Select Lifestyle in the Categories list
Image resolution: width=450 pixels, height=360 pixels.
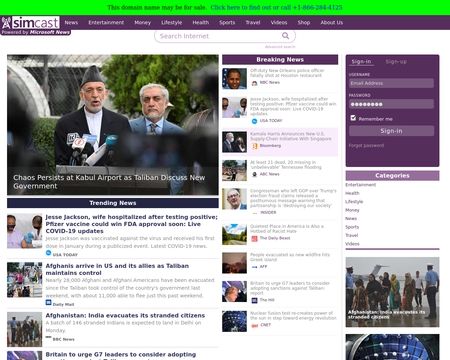tap(354, 202)
